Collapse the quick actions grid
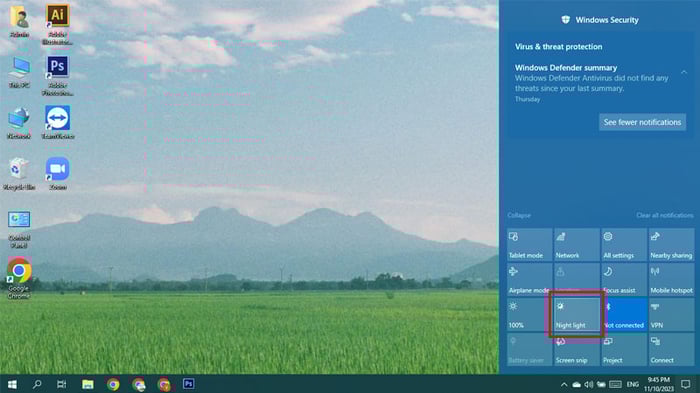Image resolution: width=700 pixels, height=393 pixels. (519, 215)
